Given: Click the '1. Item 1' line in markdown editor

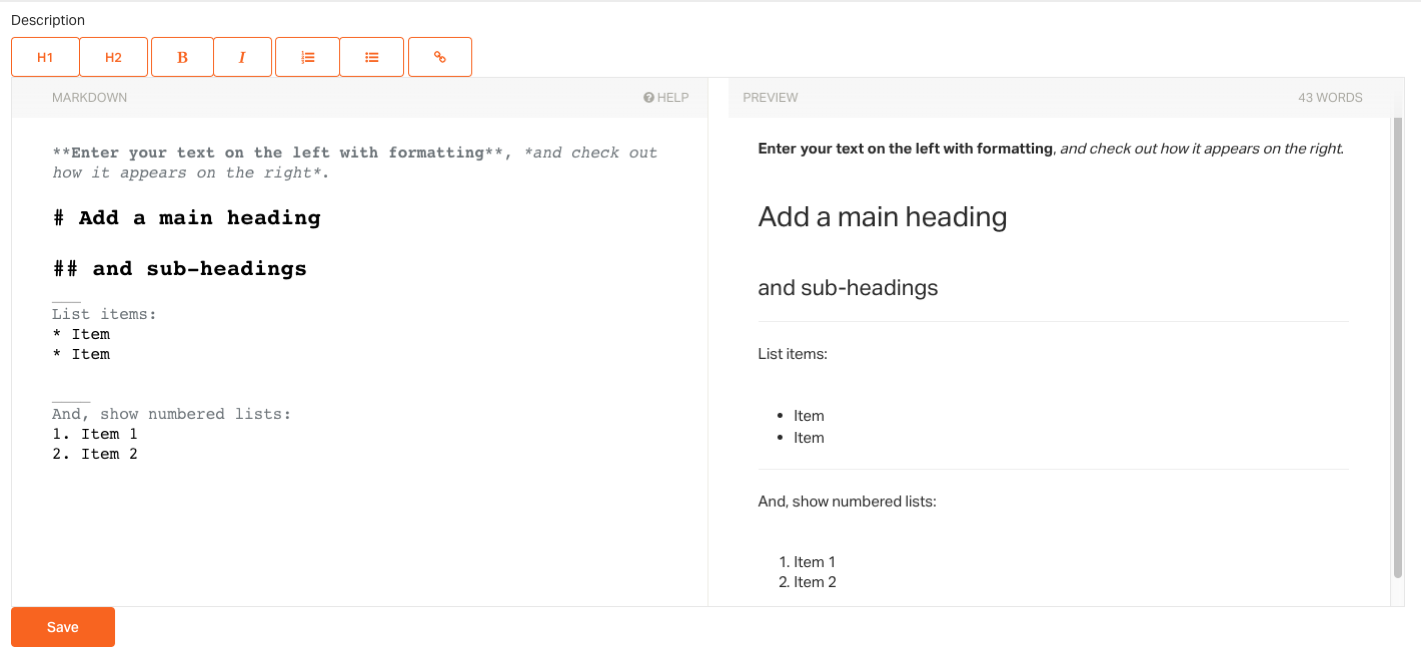Looking at the screenshot, I should coord(95,434).
